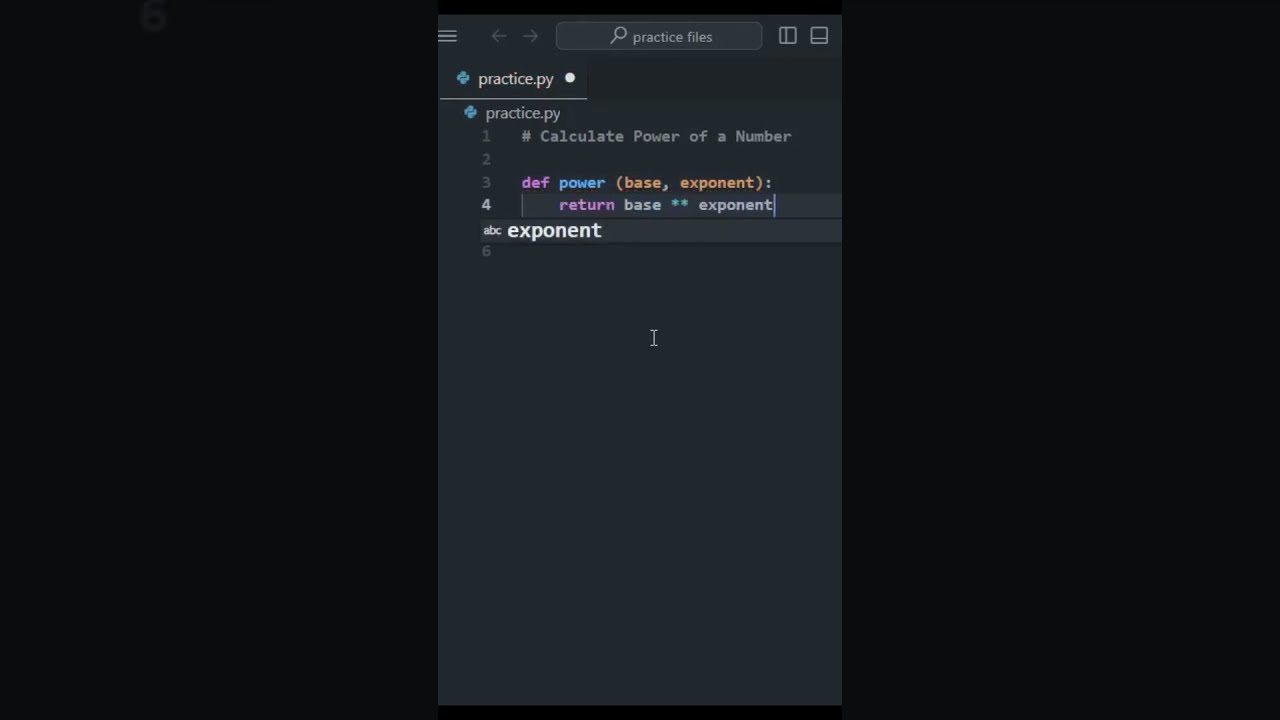Image resolution: width=1280 pixels, height=720 pixels.
Task: Click line number 6 in the gutter
Action: point(486,251)
